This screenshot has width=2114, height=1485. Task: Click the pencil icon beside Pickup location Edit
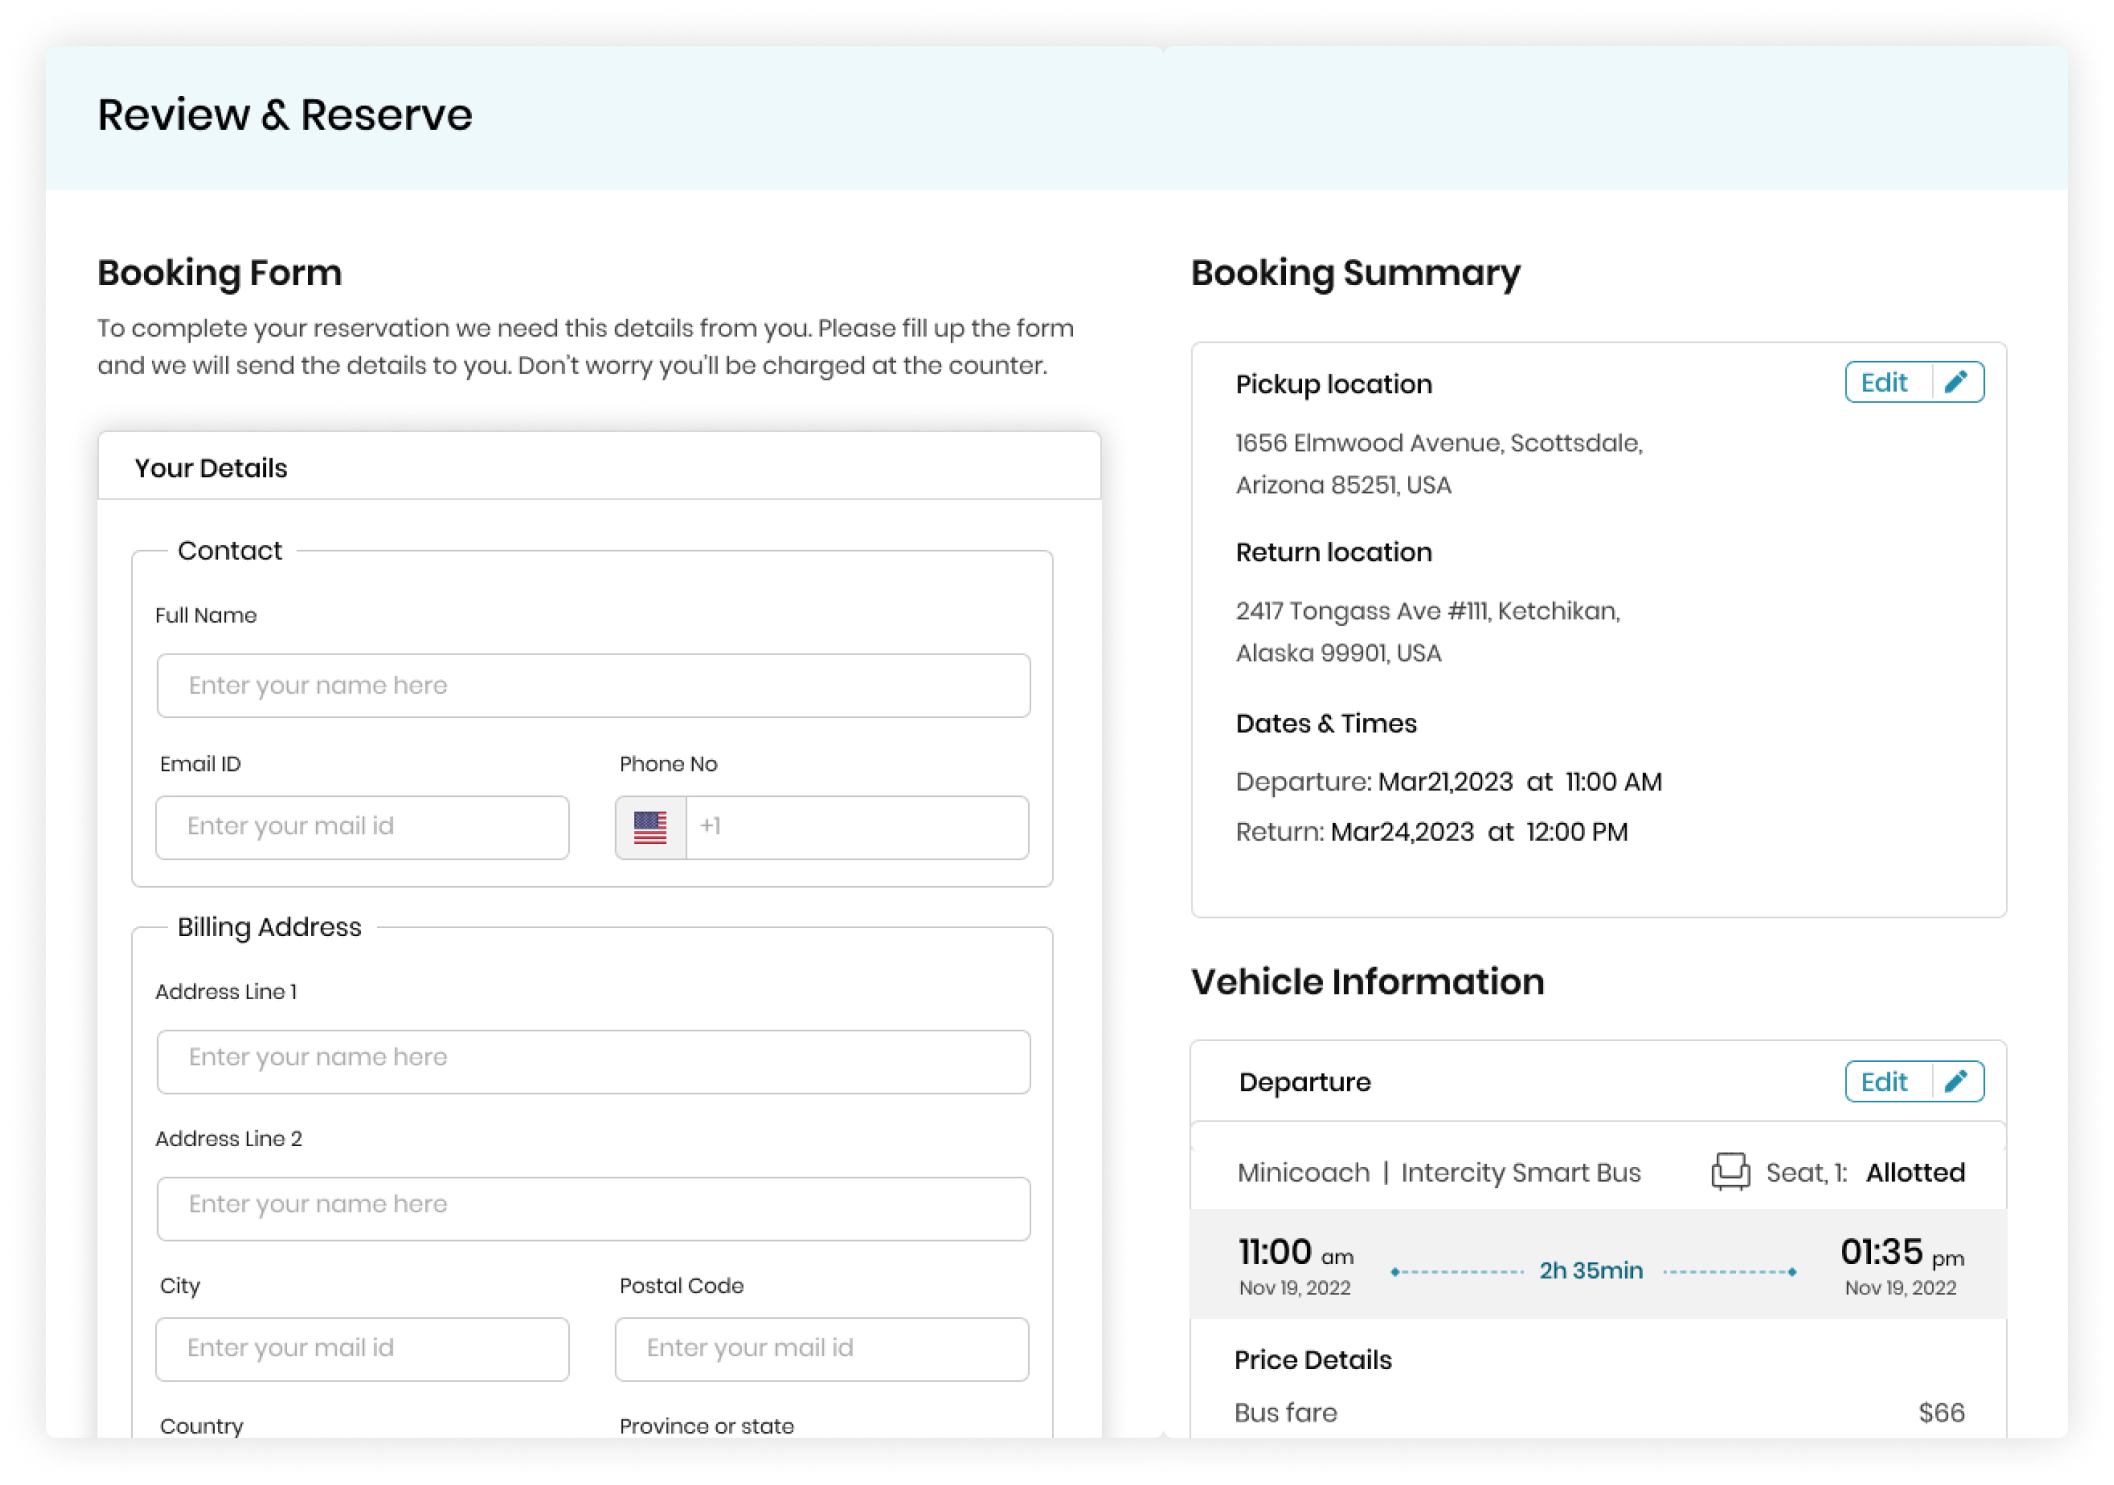[x=1956, y=382]
